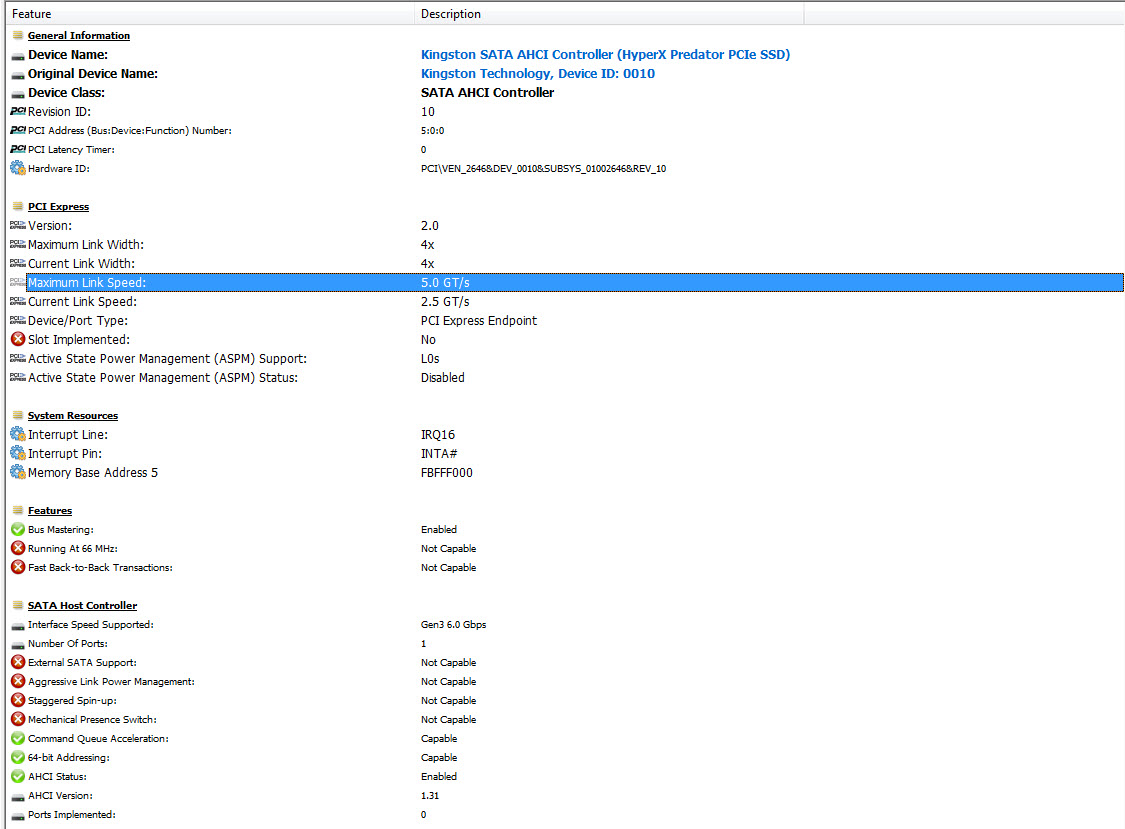Screen dimensions: 1125x829
Task: Select the 'Revision ID:' row label
Action: 60,111
